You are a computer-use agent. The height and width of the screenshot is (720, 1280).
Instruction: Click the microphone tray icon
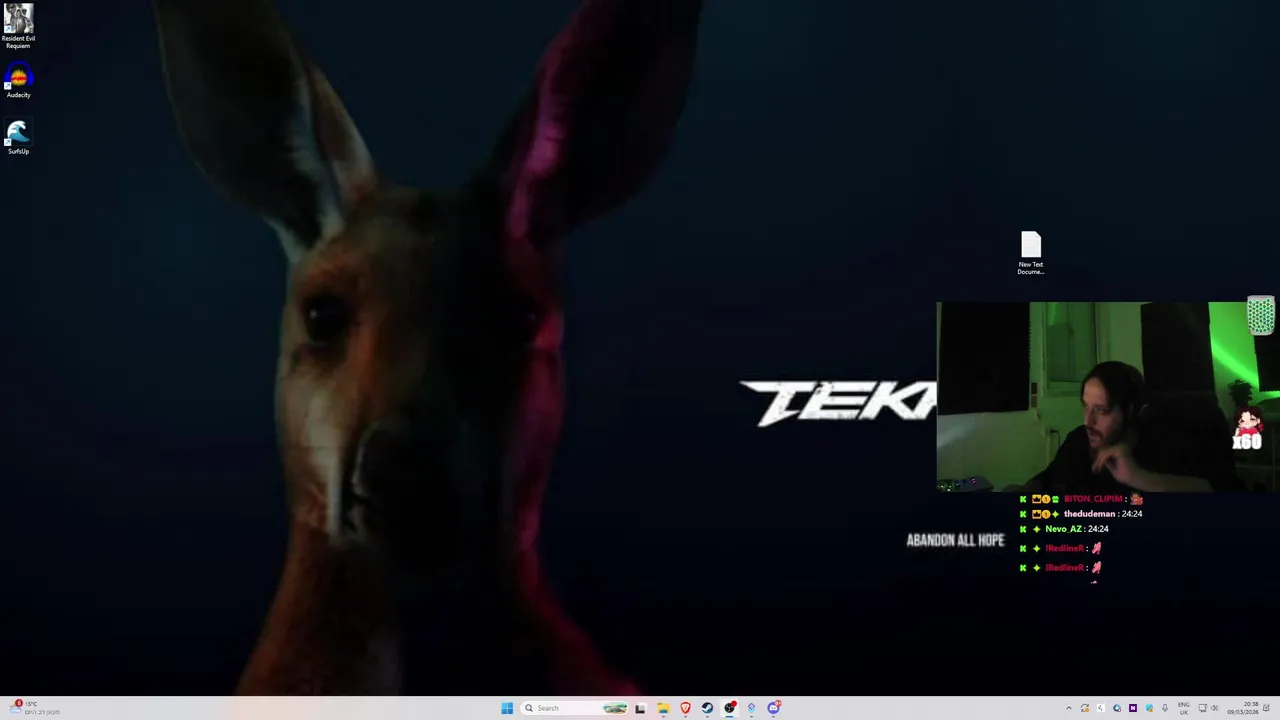click(x=1165, y=708)
